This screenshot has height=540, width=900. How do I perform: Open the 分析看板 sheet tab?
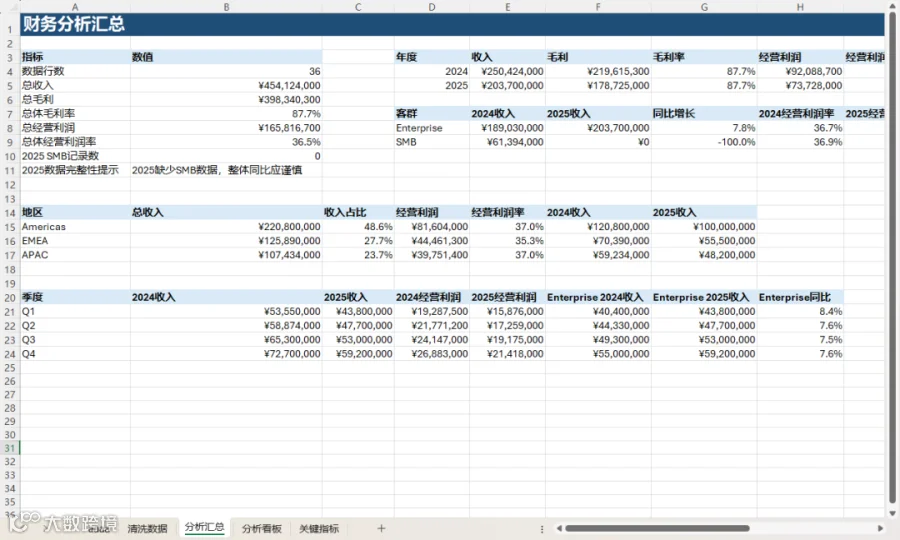tap(262, 529)
